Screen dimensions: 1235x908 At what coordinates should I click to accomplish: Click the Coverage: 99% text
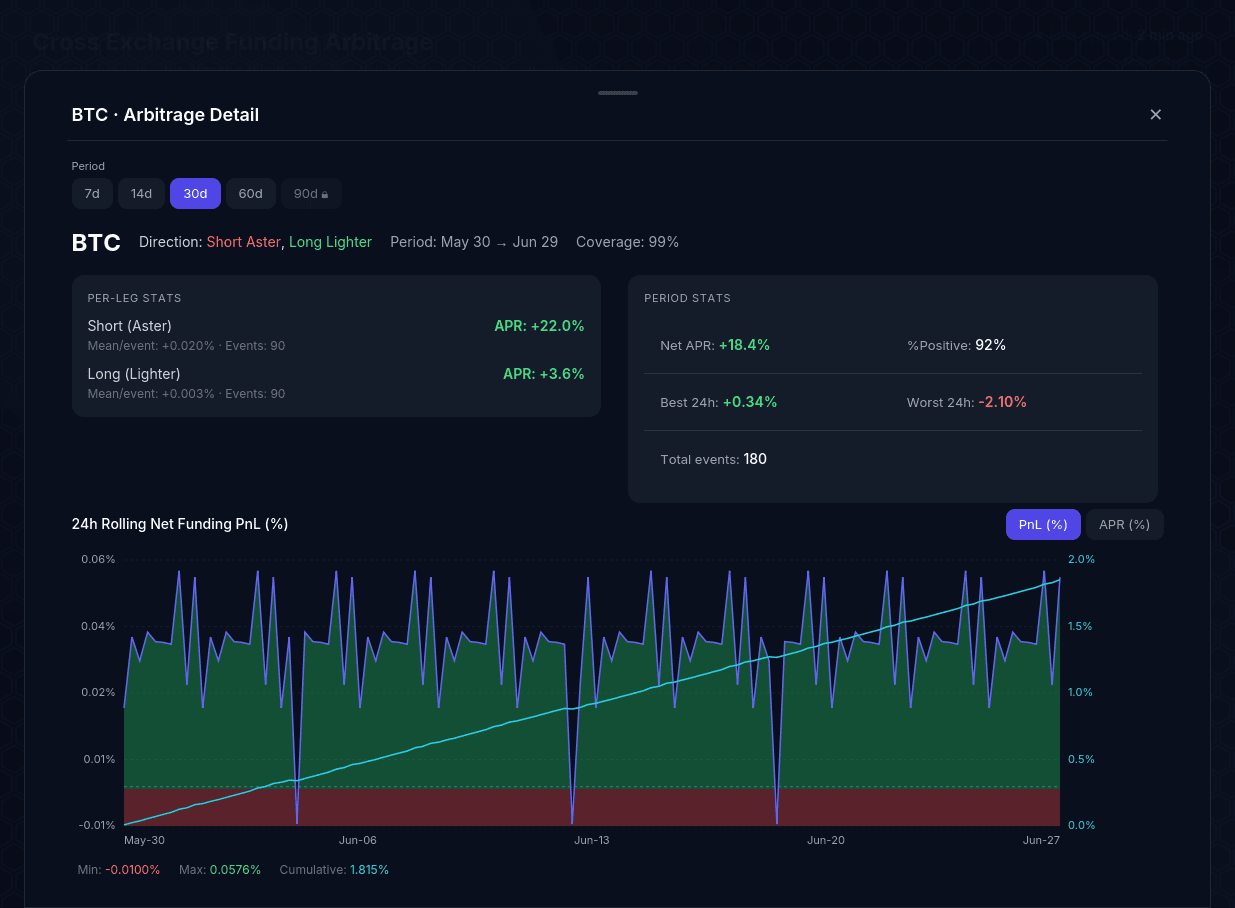[x=627, y=242]
